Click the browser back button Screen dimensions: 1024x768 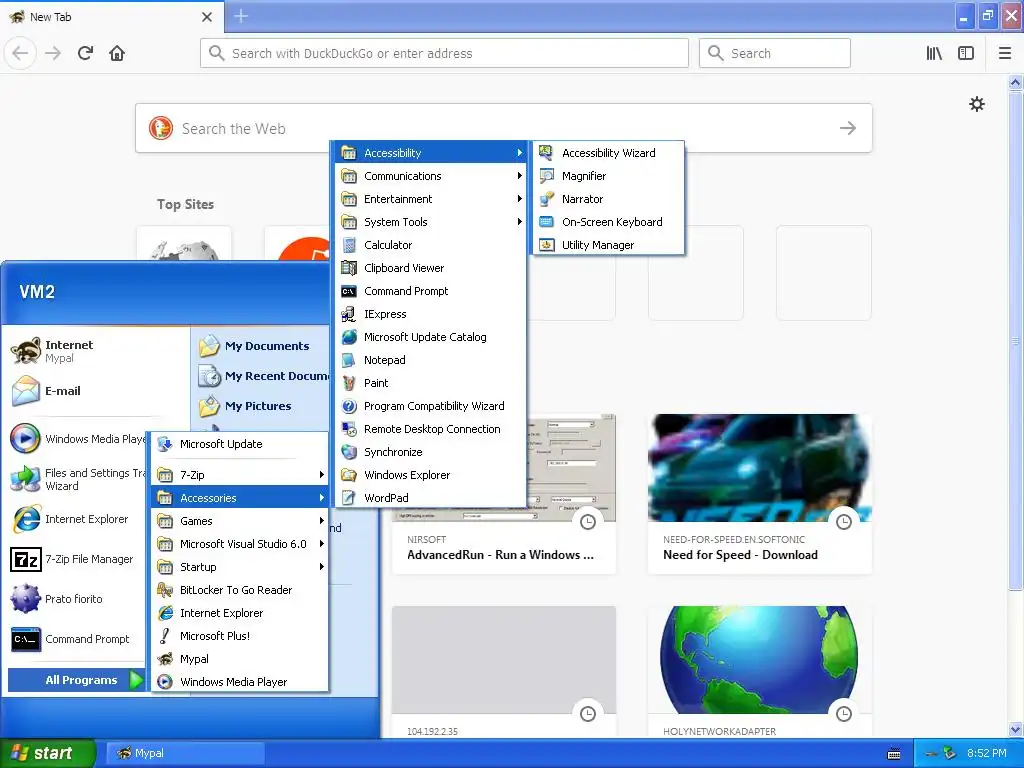tap(20, 53)
